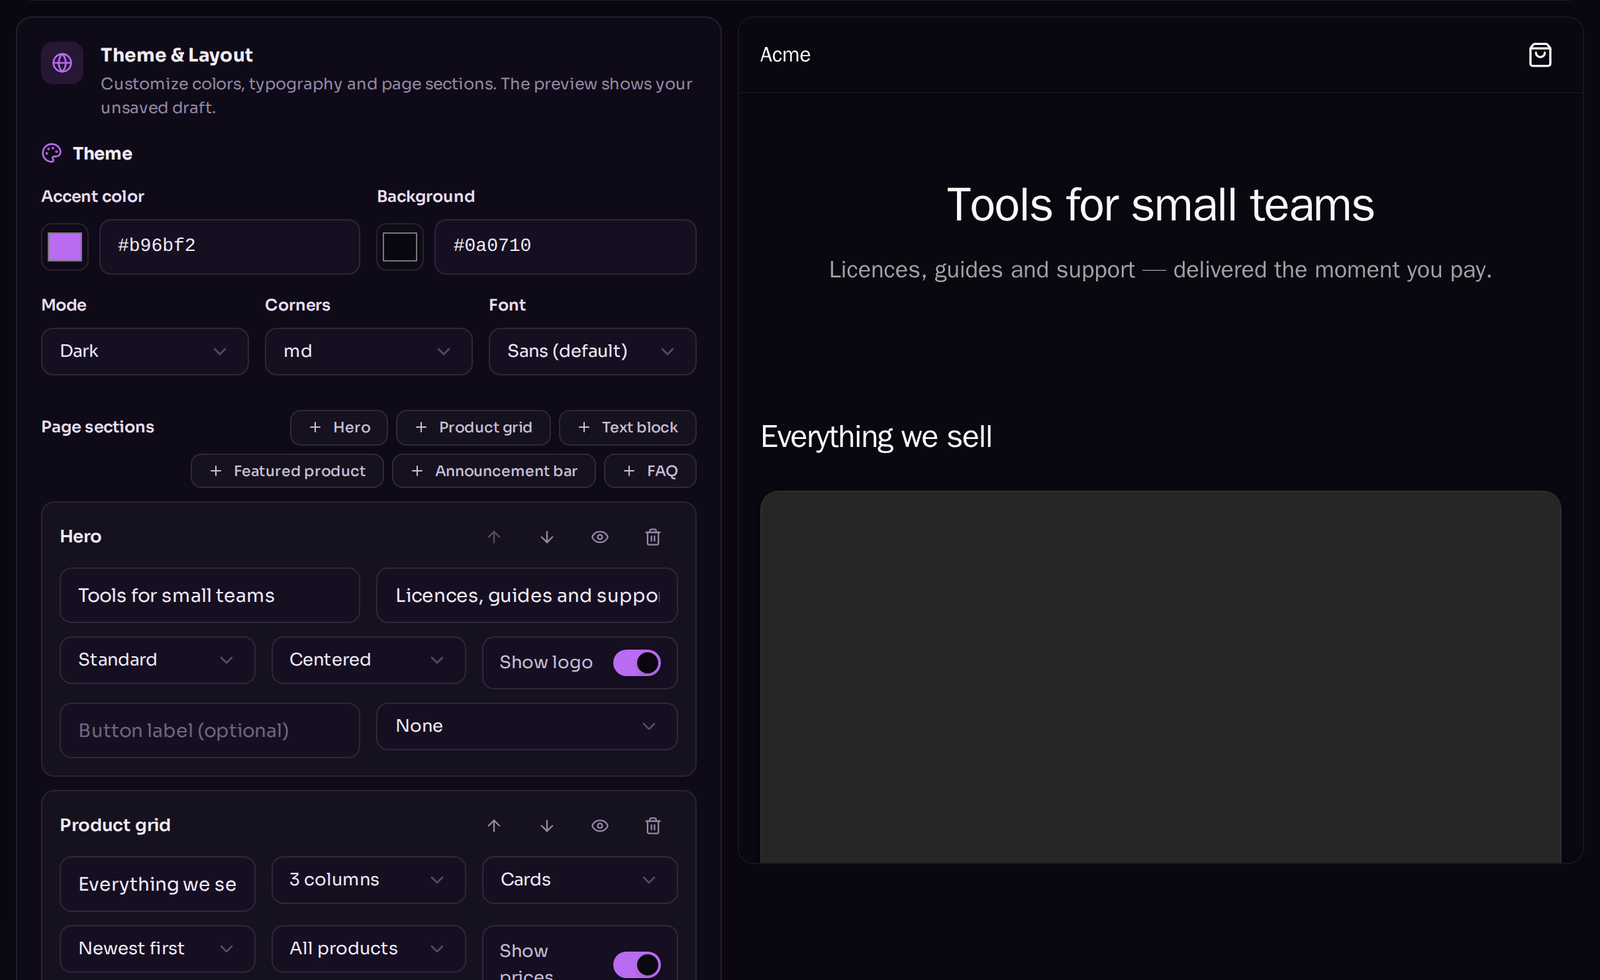
Task: Move the Hero section down
Action: pyautogui.click(x=547, y=537)
